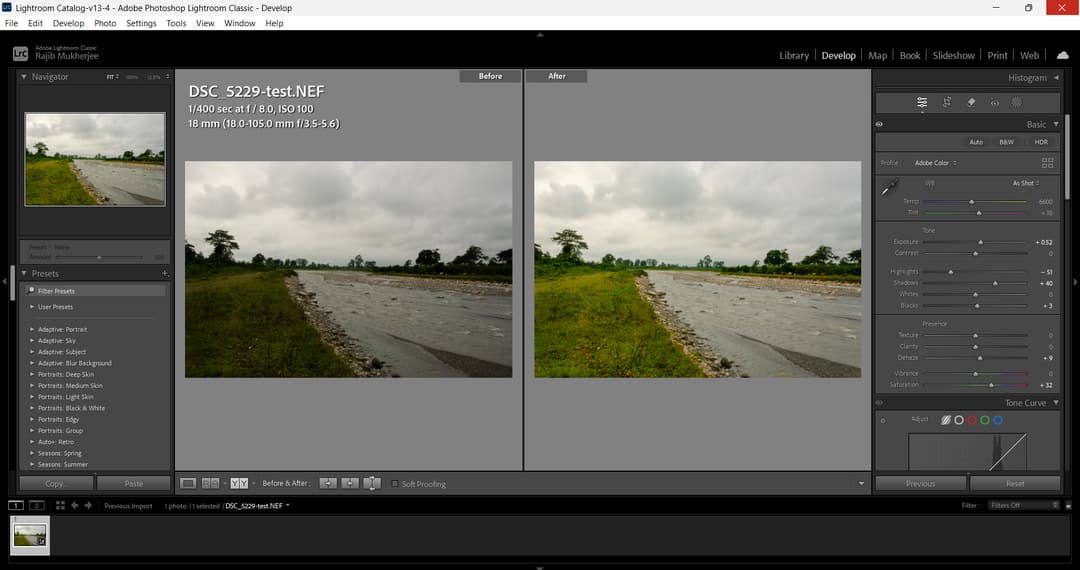Select the red channel curve circle

(972, 420)
